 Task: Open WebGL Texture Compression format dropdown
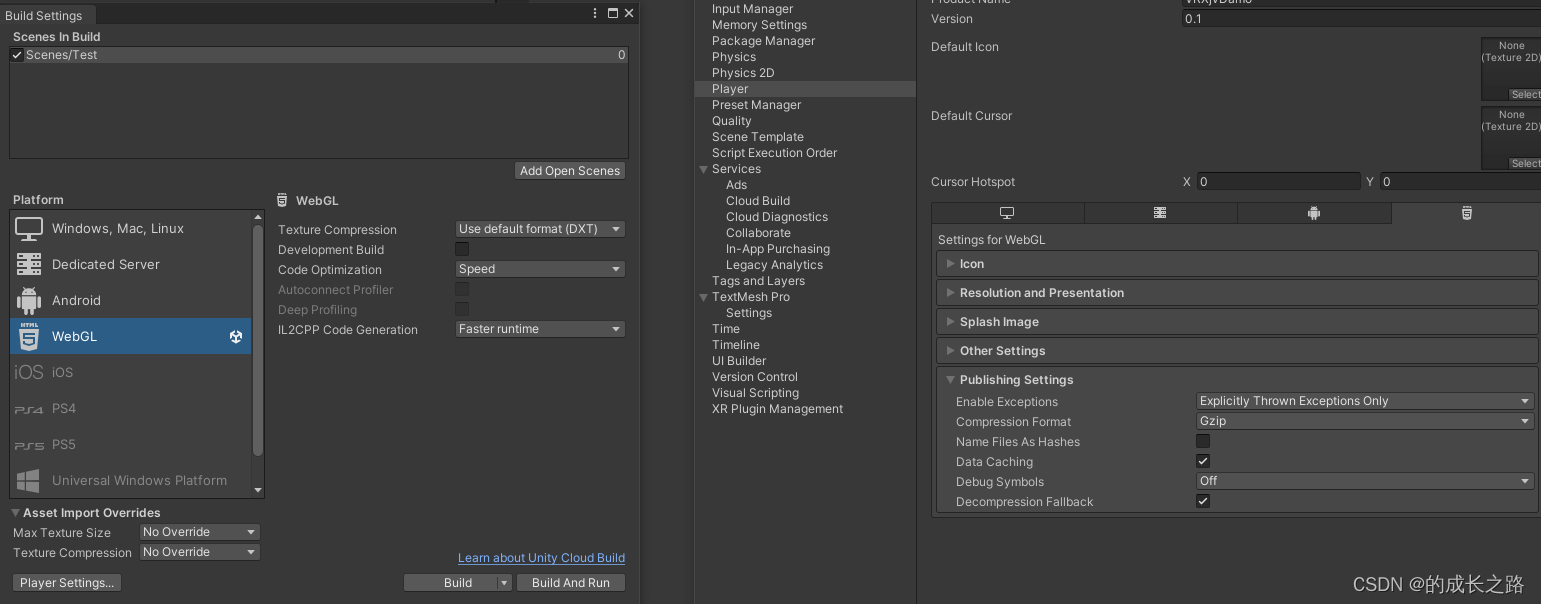tap(540, 229)
